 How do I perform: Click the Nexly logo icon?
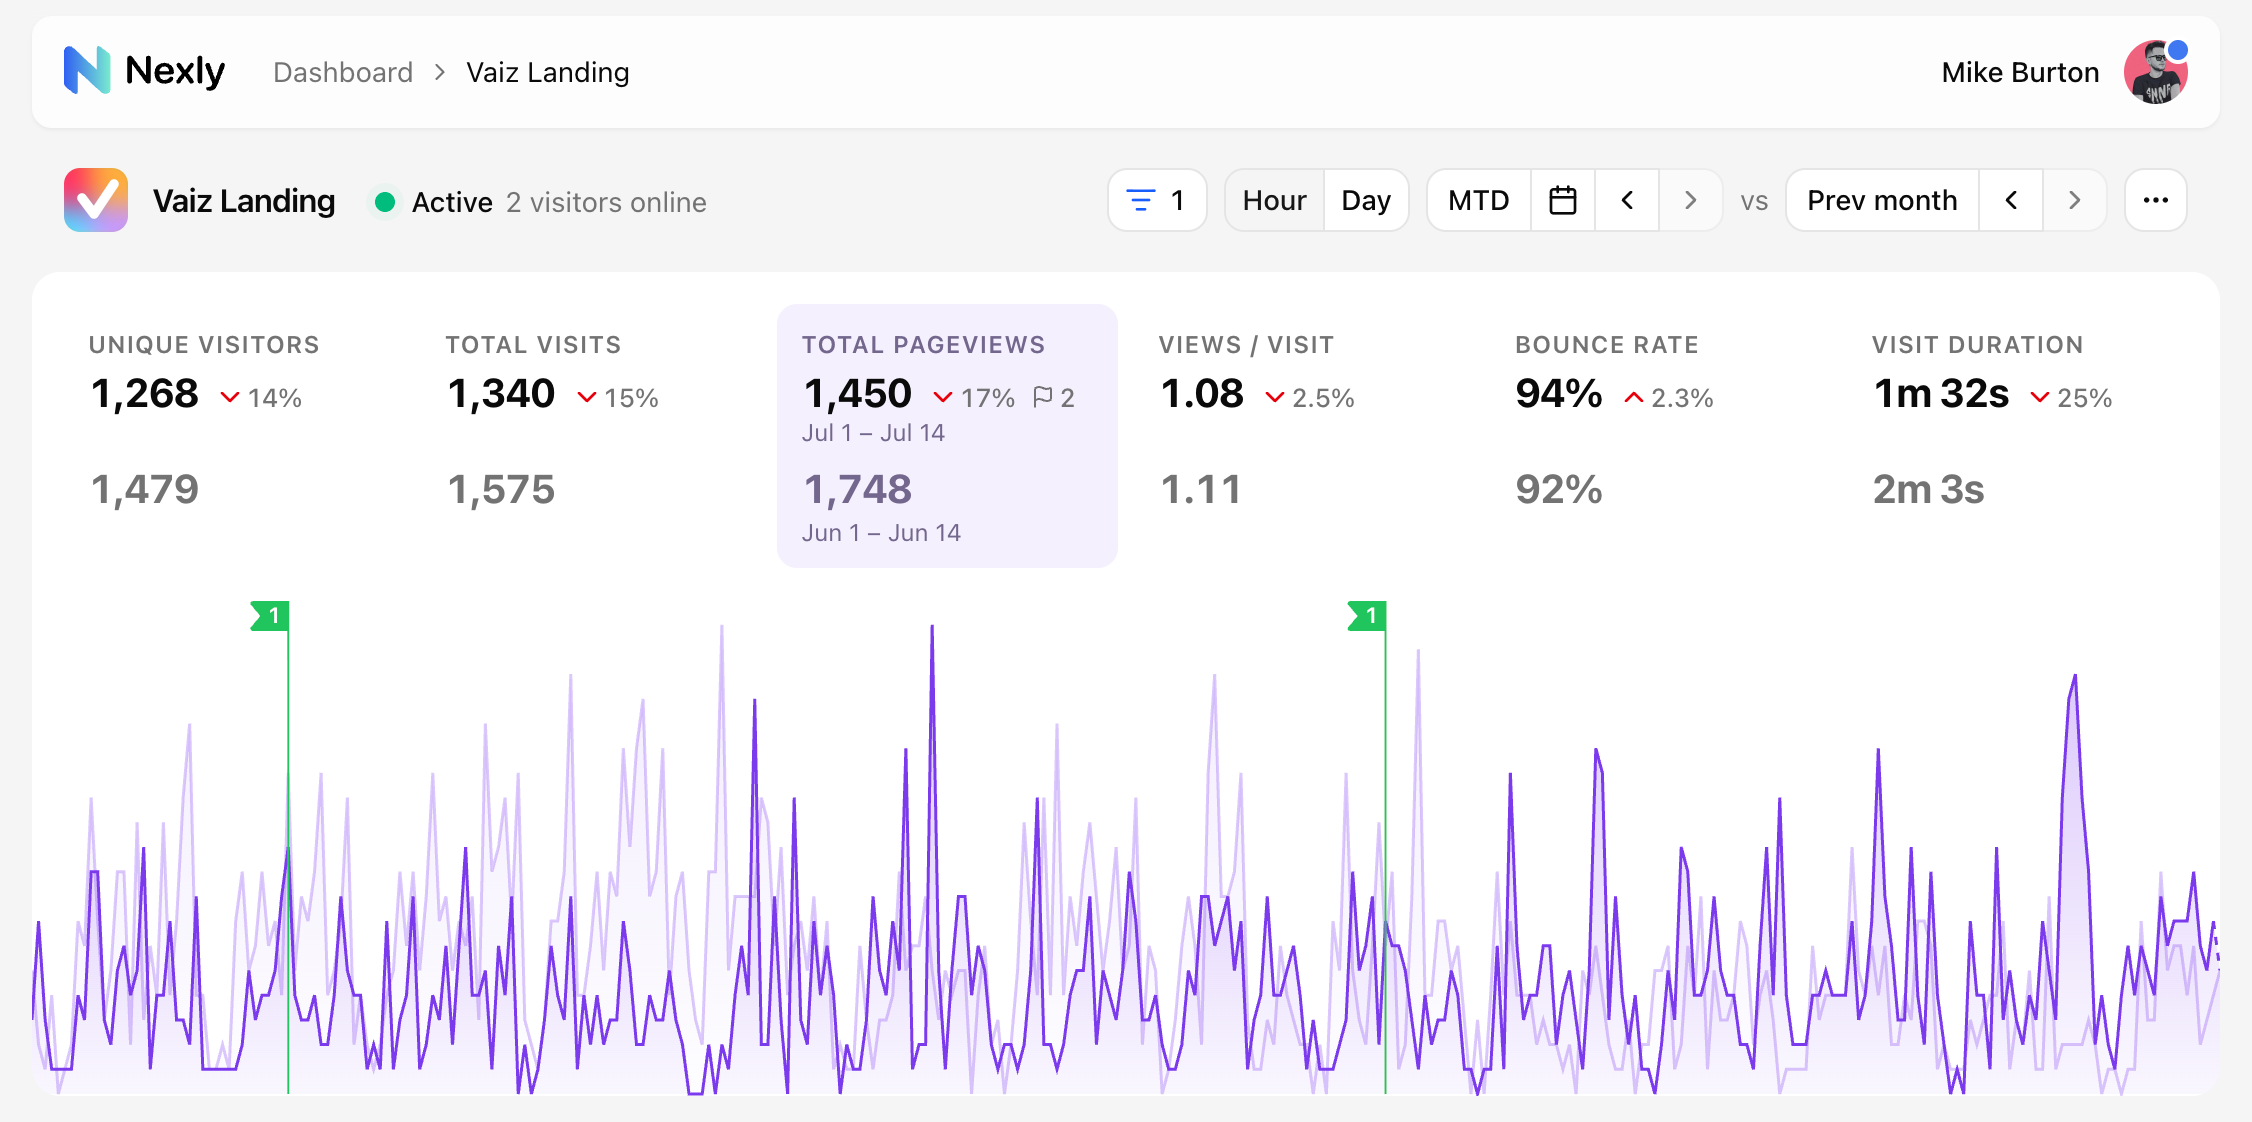point(87,71)
